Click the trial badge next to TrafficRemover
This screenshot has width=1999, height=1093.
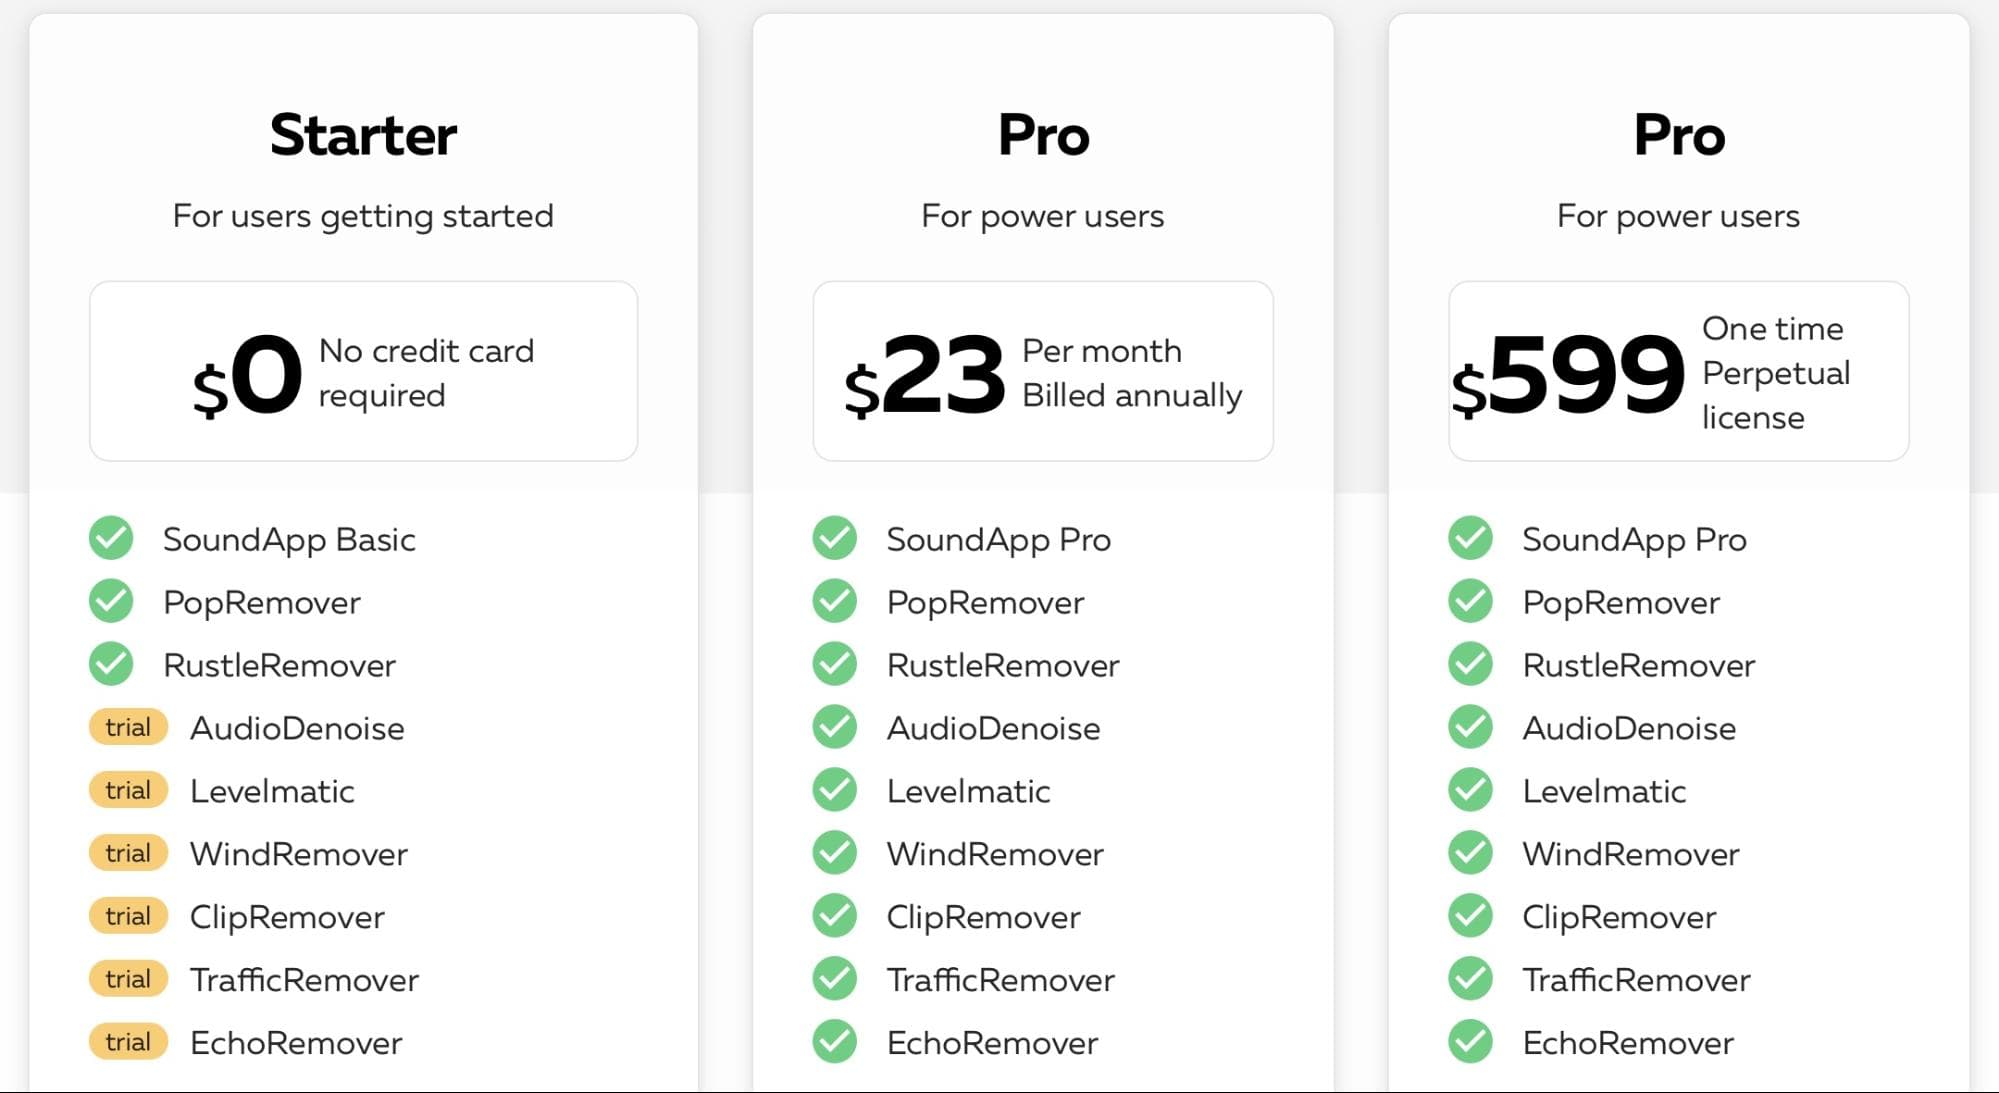[128, 979]
